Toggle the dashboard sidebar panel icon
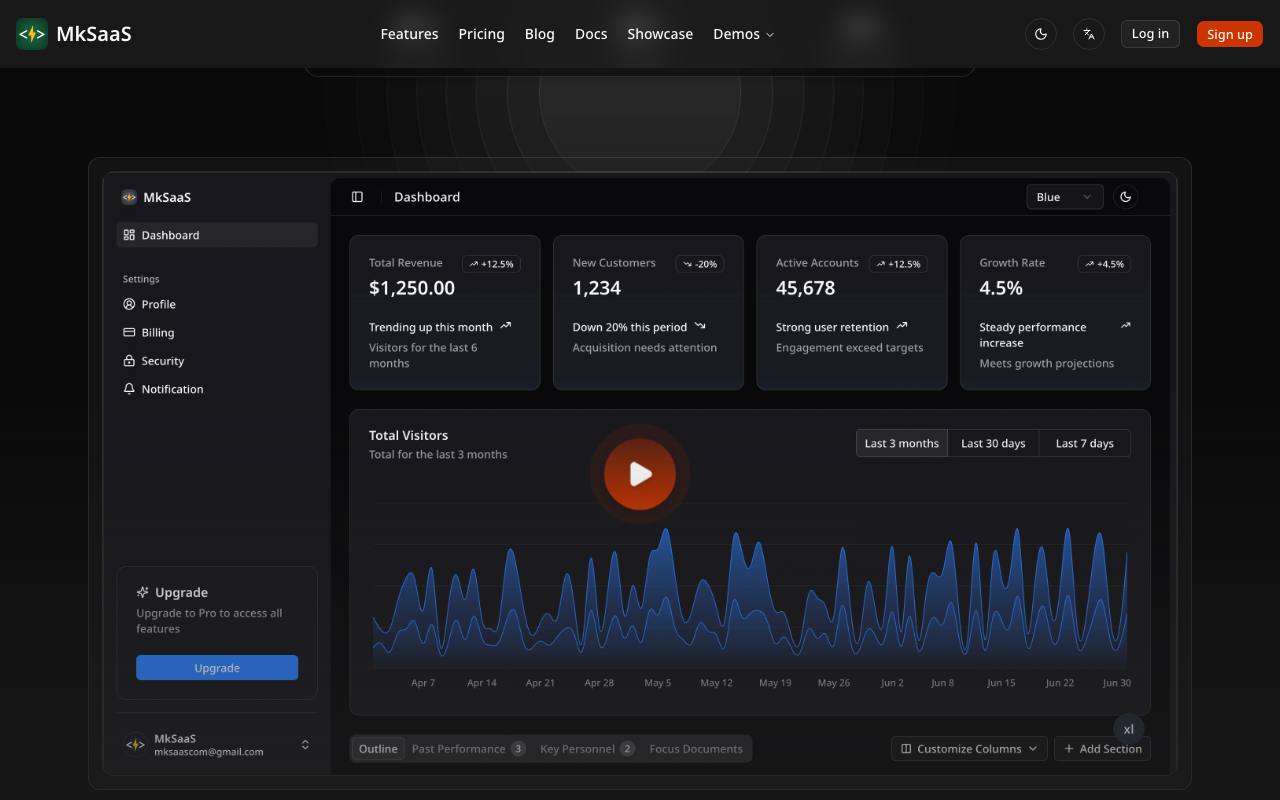 point(357,197)
